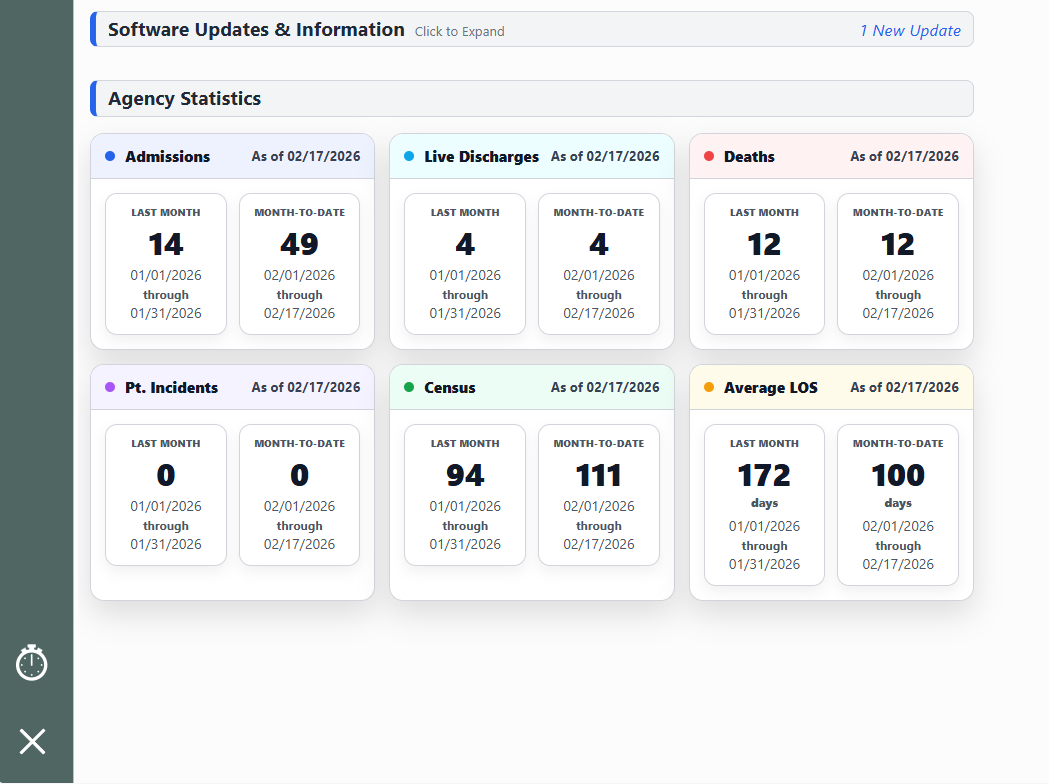Click LAST MONTH label in Average LOS card
This screenshot has height=784, width=1049.
[764, 444]
